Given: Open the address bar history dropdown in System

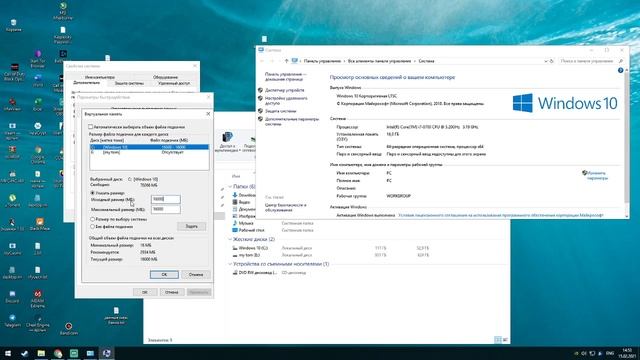Looking at the screenshot, I should 546,61.
